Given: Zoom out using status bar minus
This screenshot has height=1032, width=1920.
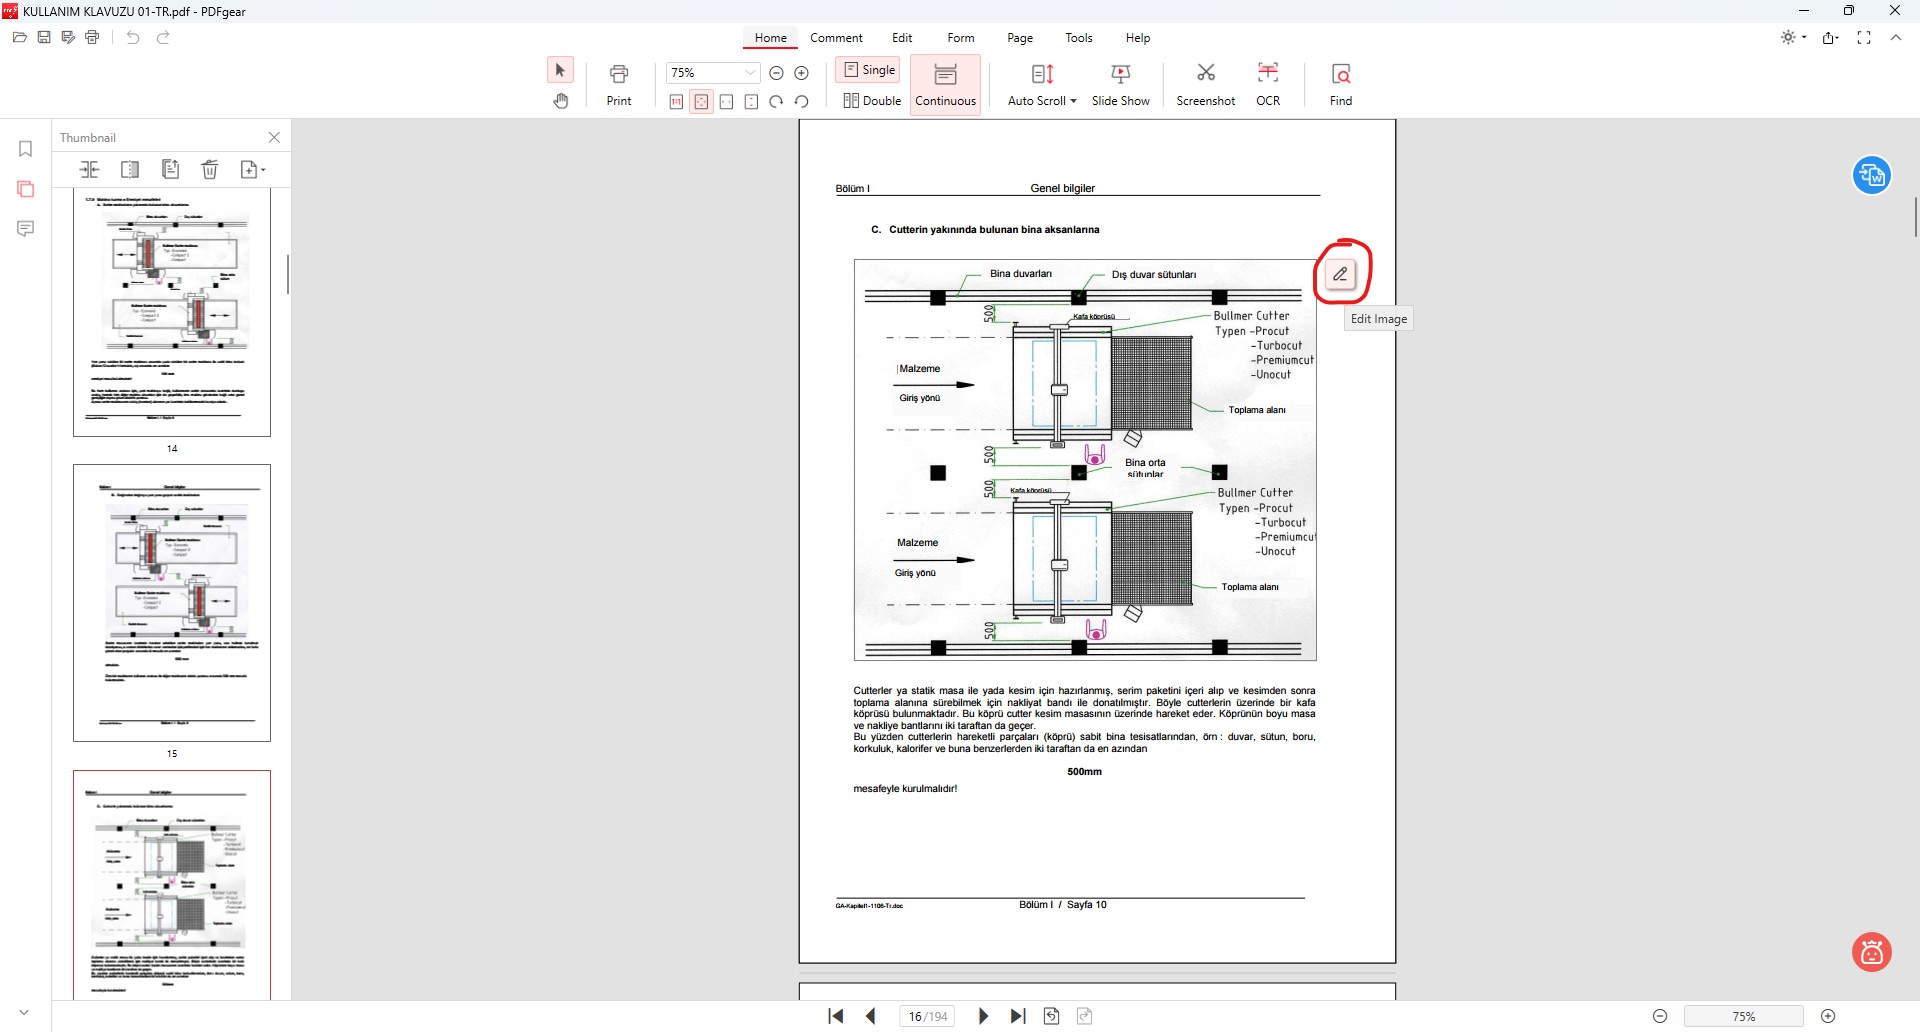Looking at the screenshot, I should click(x=1660, y=1016).
